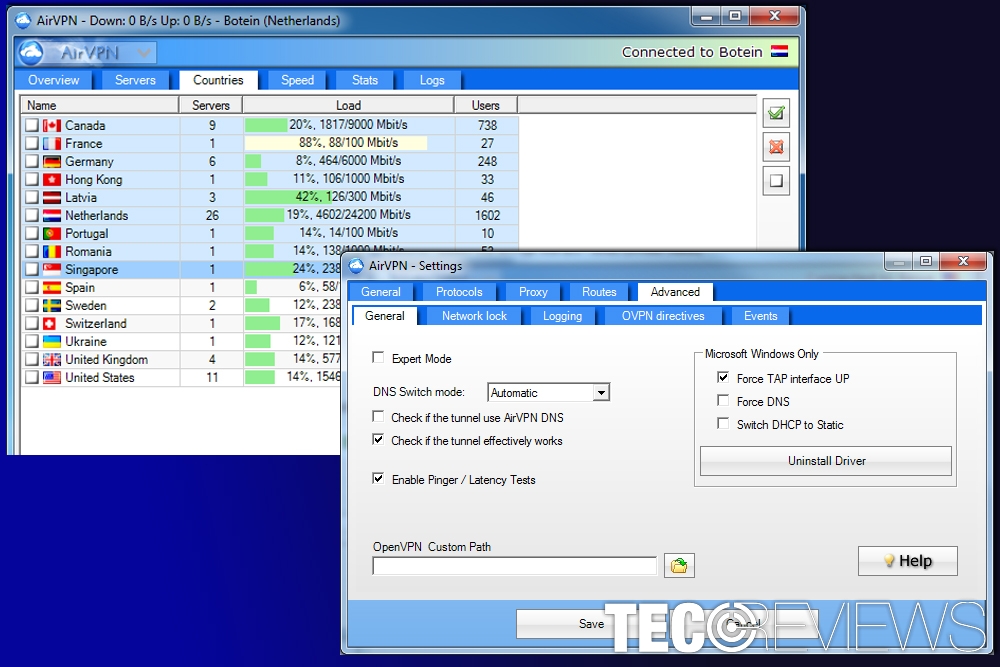Click the Ukraine flag icon in the countries list
Screen dimensions: 1000x667
tap(52, 342)
